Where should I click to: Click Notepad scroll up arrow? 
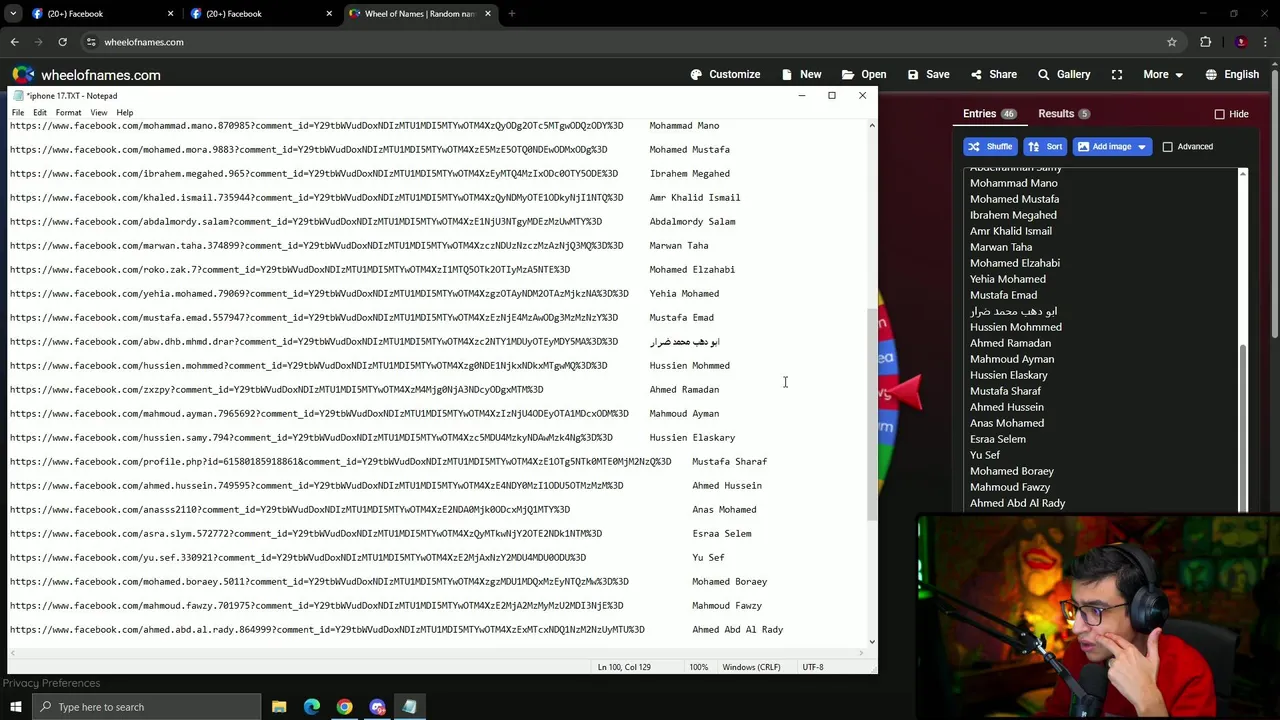872,125
